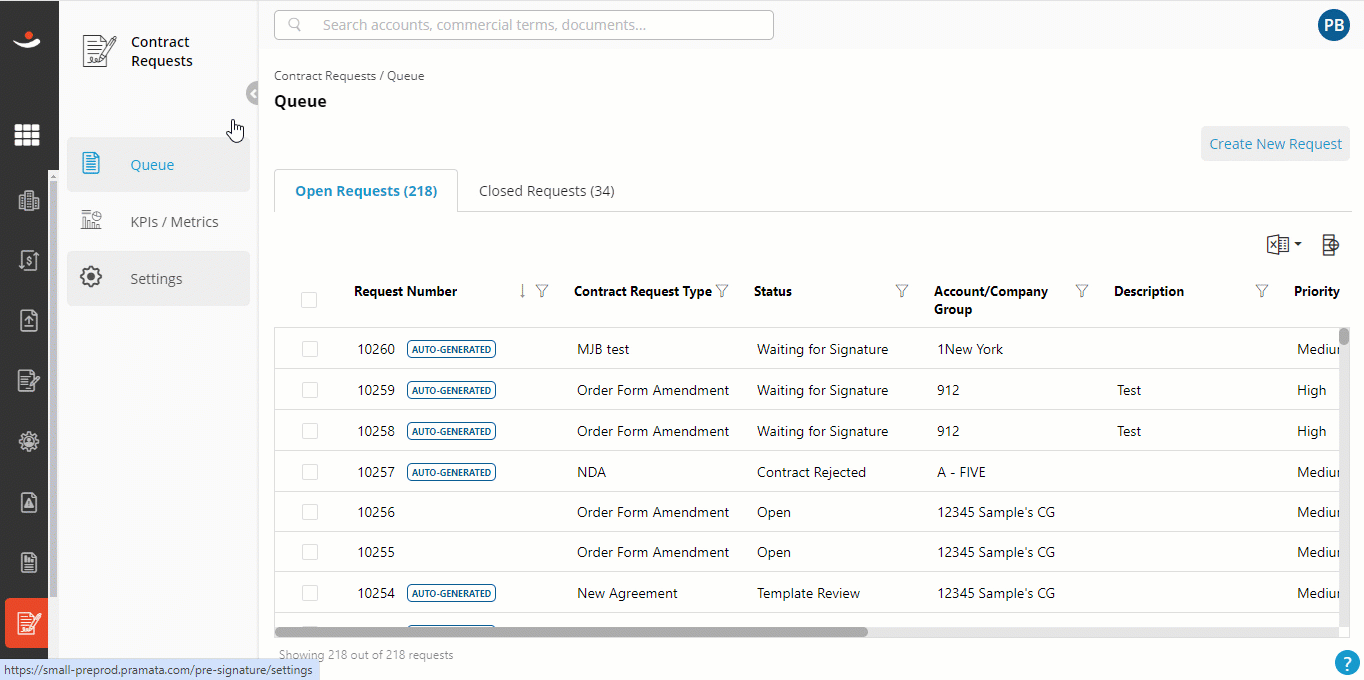Filter the Contract Request Type column

click(x=722, y=291)
